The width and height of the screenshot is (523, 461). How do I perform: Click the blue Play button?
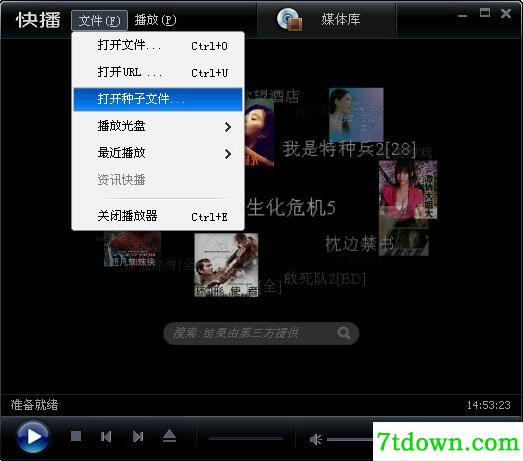click(33, 436)
